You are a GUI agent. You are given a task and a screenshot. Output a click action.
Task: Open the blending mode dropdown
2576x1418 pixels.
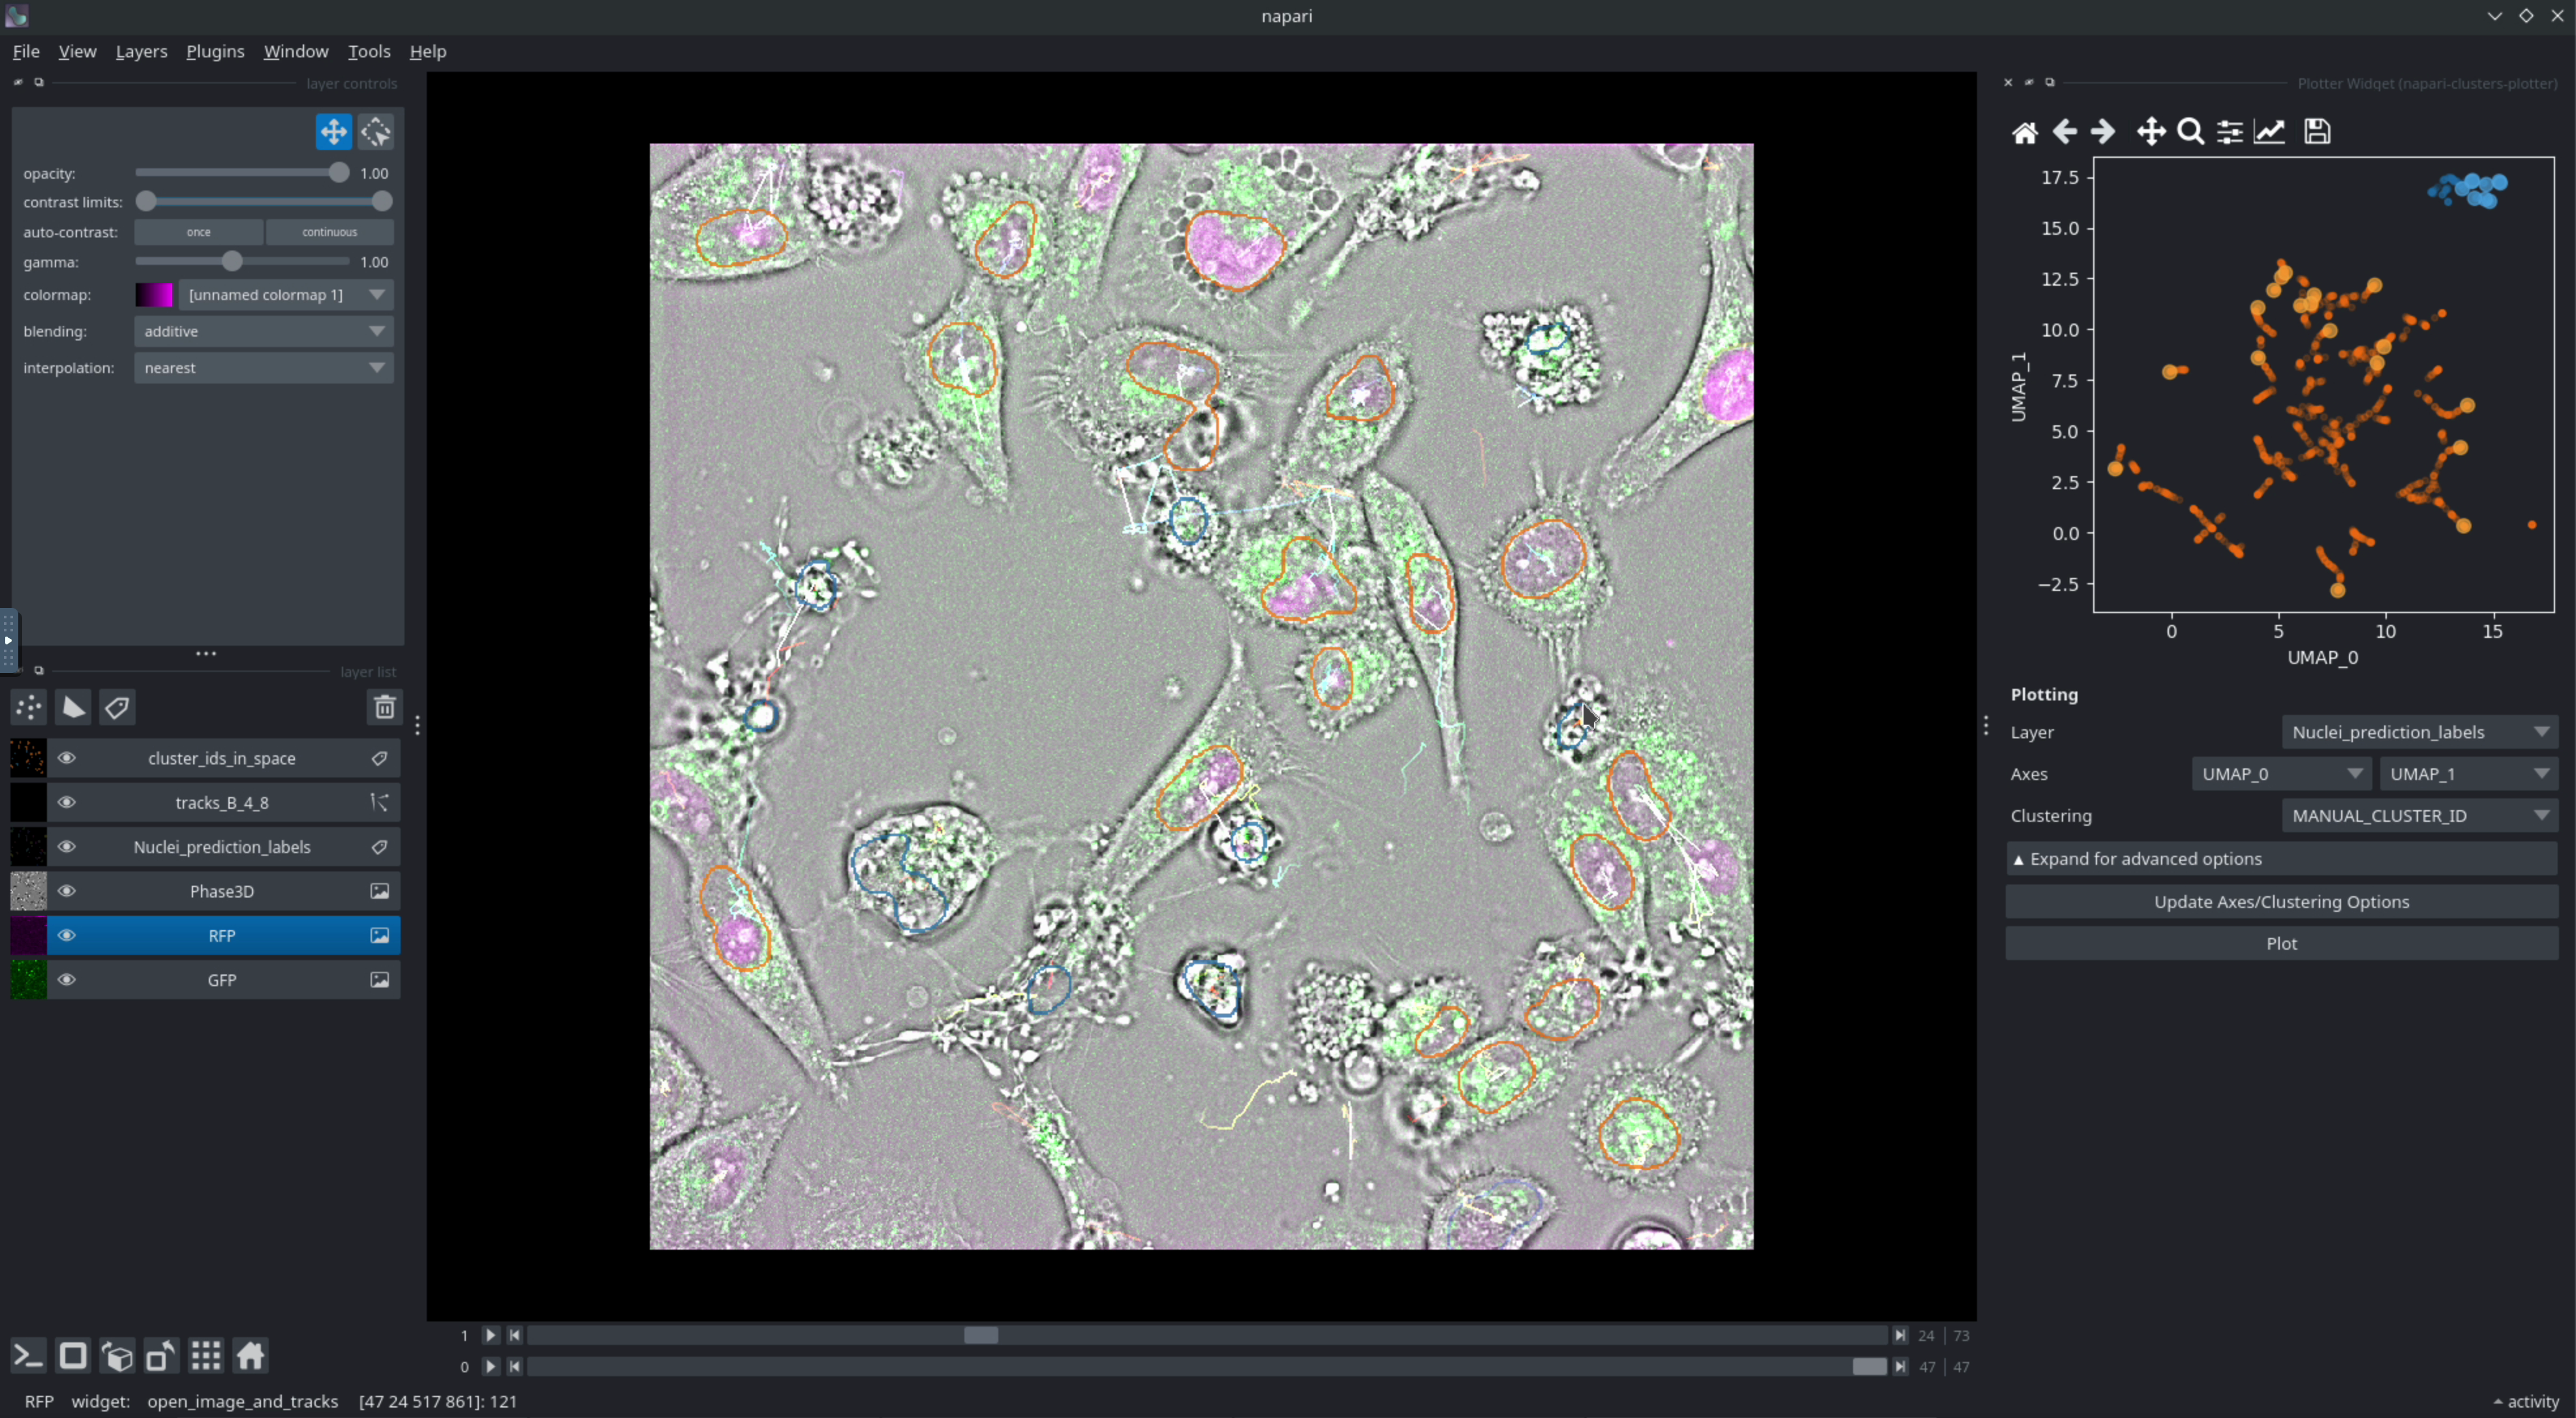pos(263,331)
